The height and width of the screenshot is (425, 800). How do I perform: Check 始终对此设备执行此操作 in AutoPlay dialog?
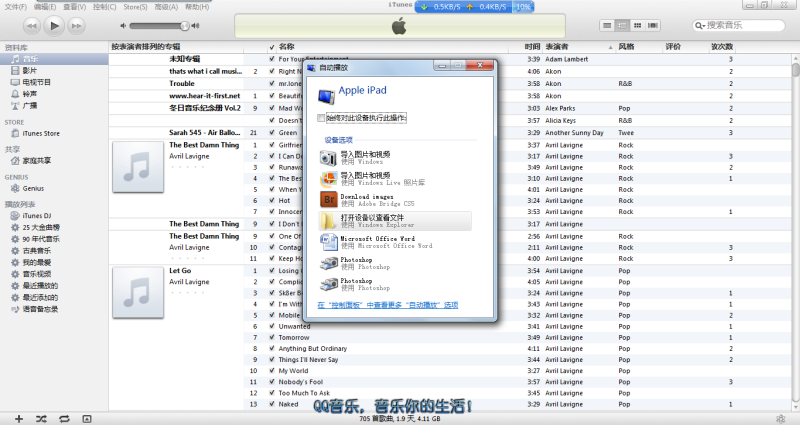click(321, 118)
